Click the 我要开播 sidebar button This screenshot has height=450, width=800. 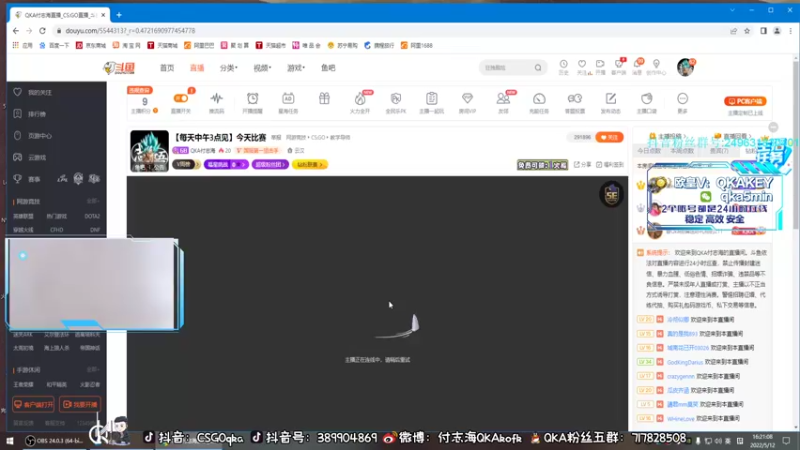[x=80, y=404]
